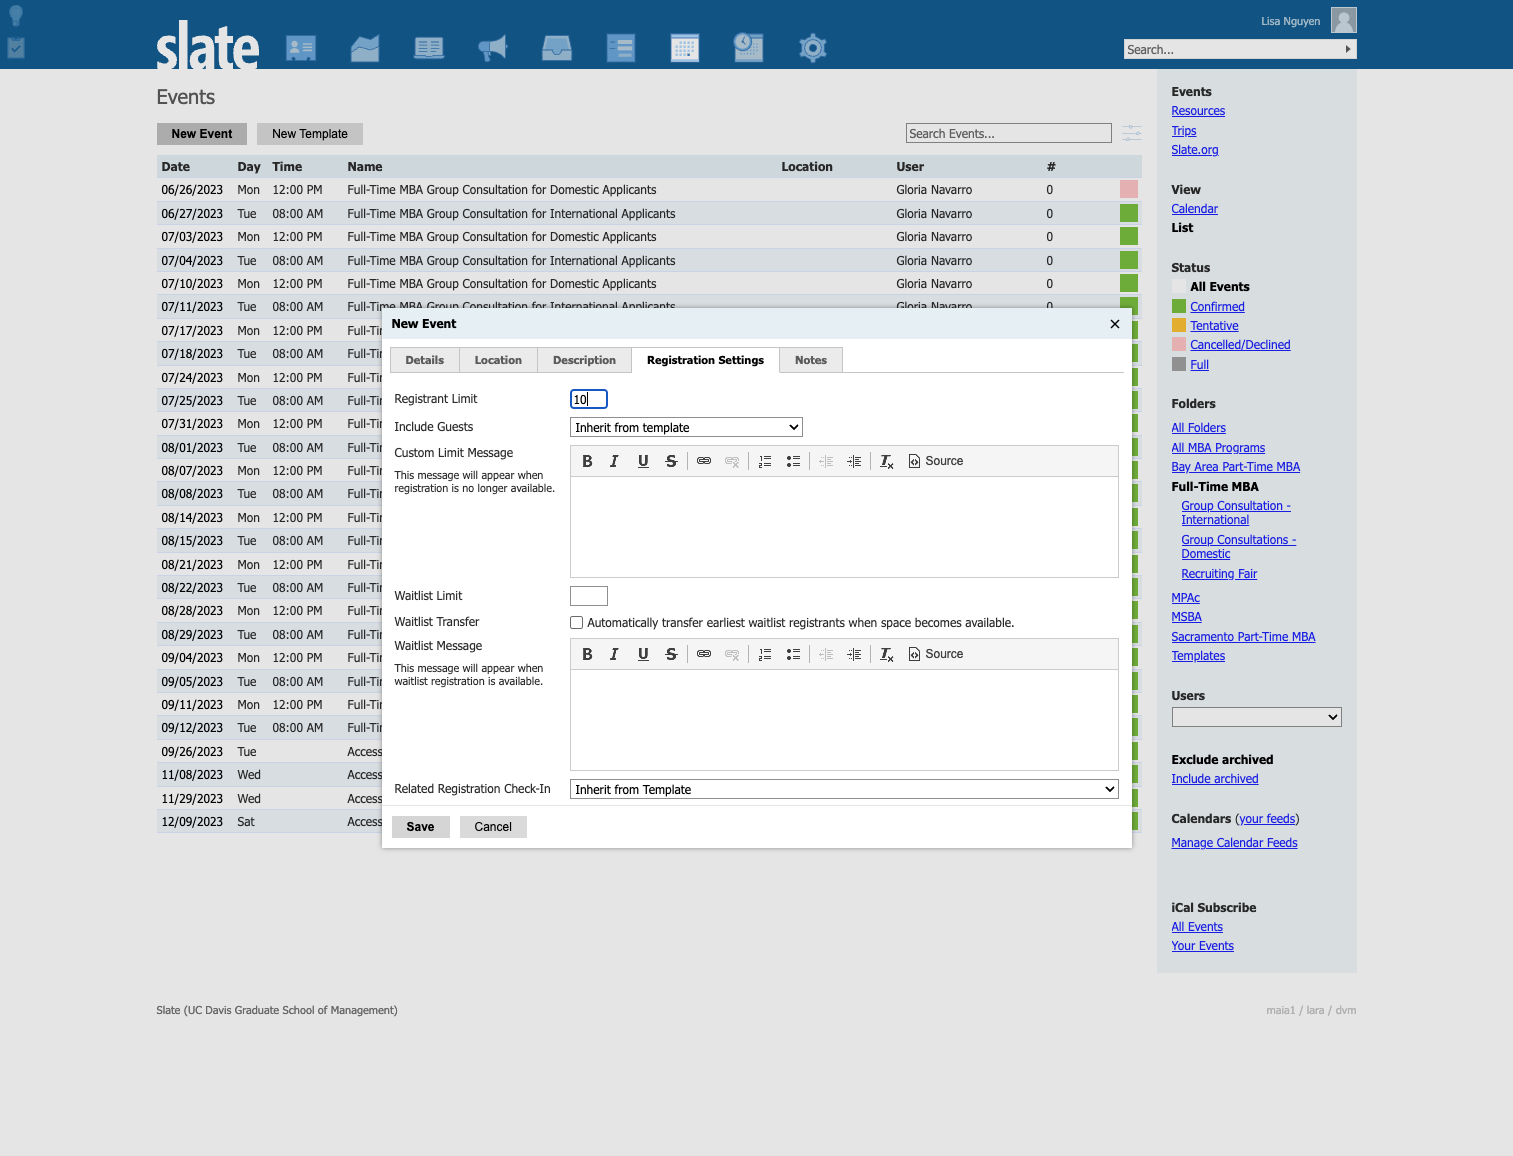Image resolution: width=1513 pixels, height=1156 pixels.
Task: Insert link in Custom Limit Message editor
Action: 704,461
